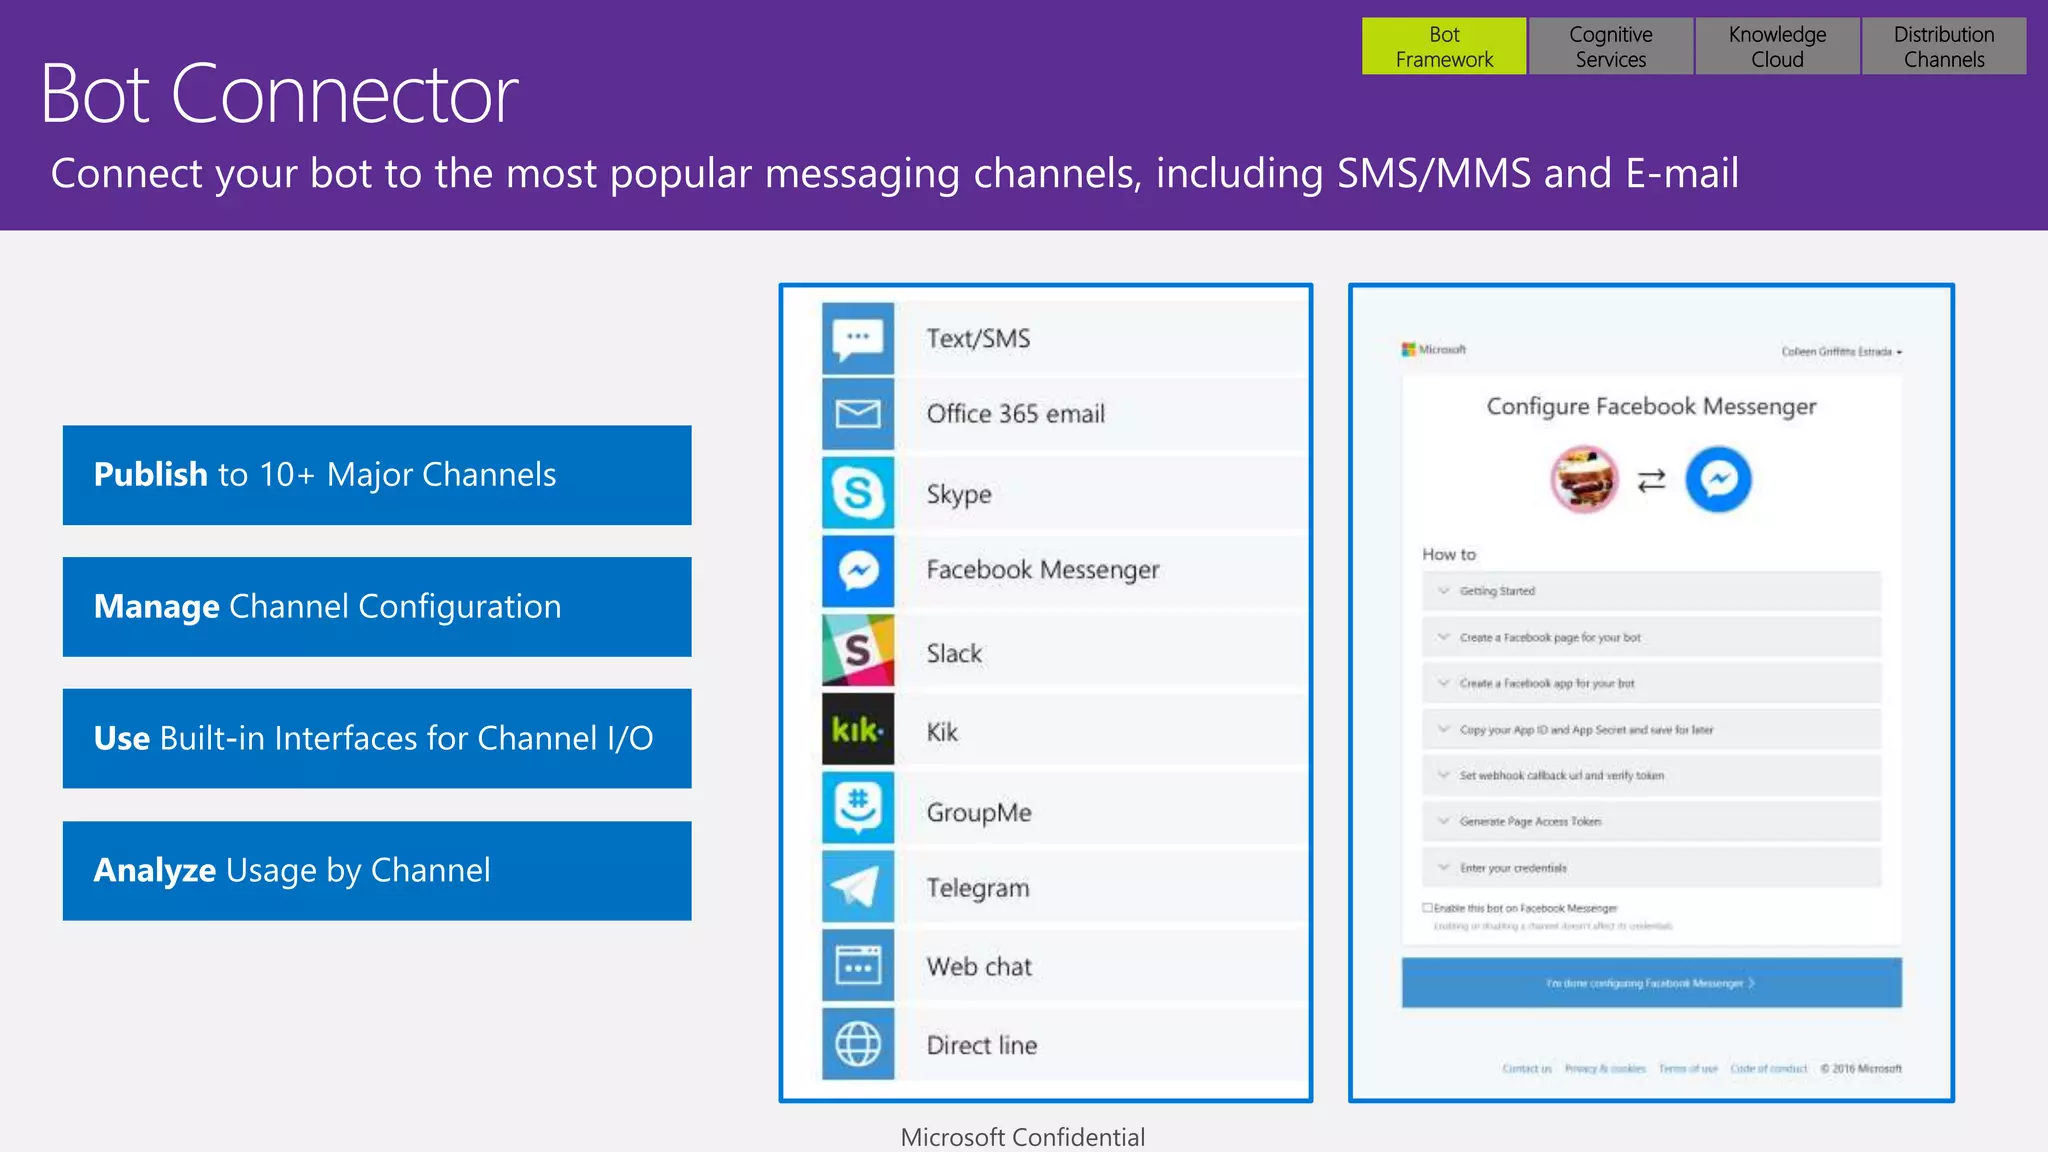Click the Bot Connector slide title
Screen dimensions: 2048x1152
280,94
